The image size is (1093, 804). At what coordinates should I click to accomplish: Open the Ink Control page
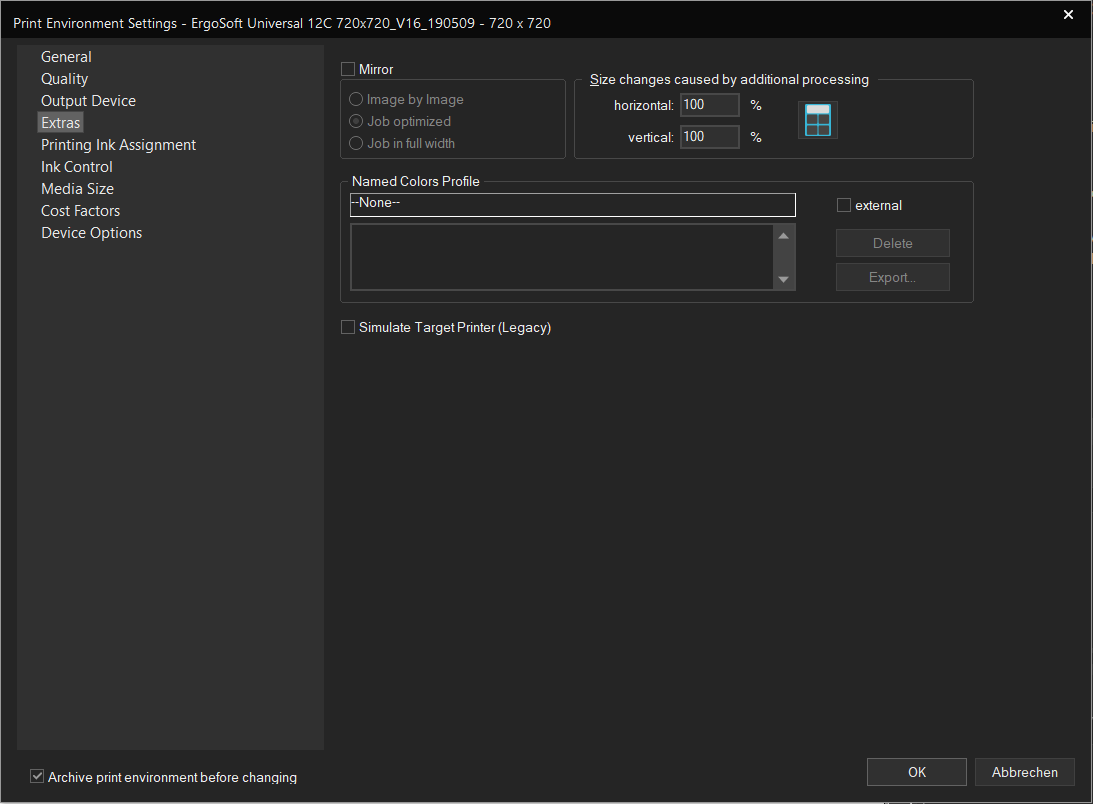click(77, 167)
